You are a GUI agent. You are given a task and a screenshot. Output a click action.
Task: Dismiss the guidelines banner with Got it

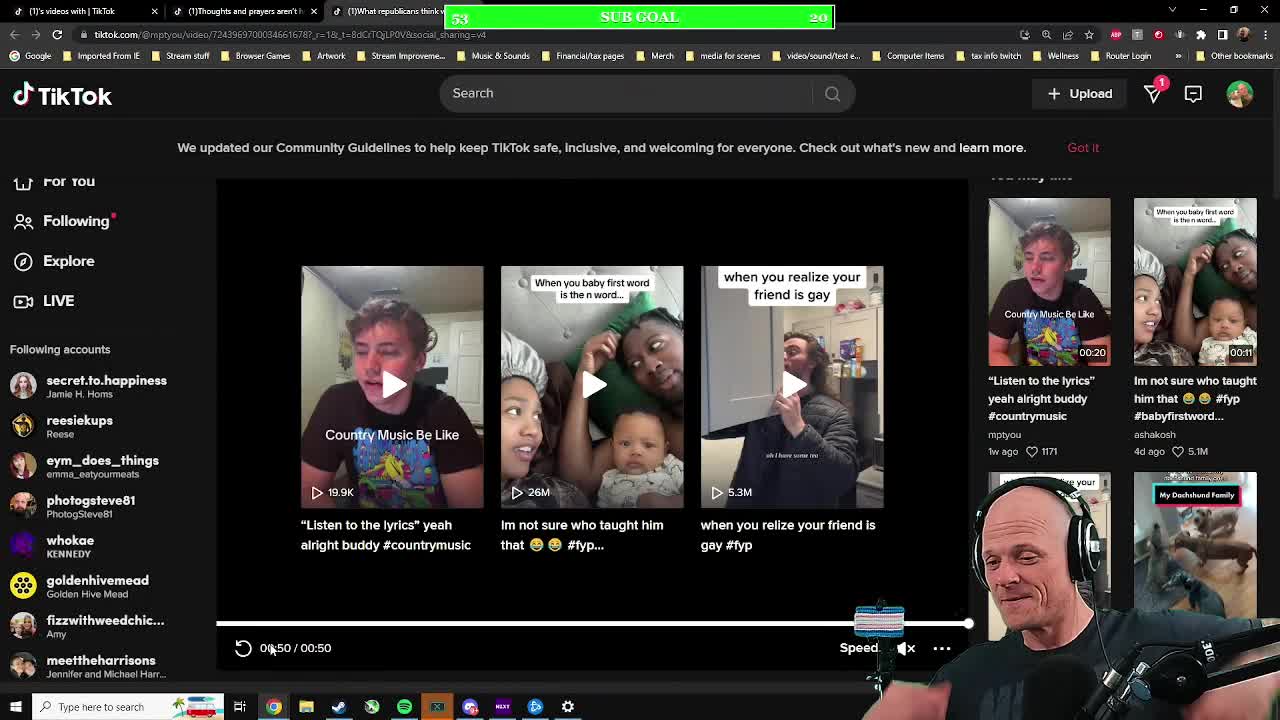pos(1082,148)
